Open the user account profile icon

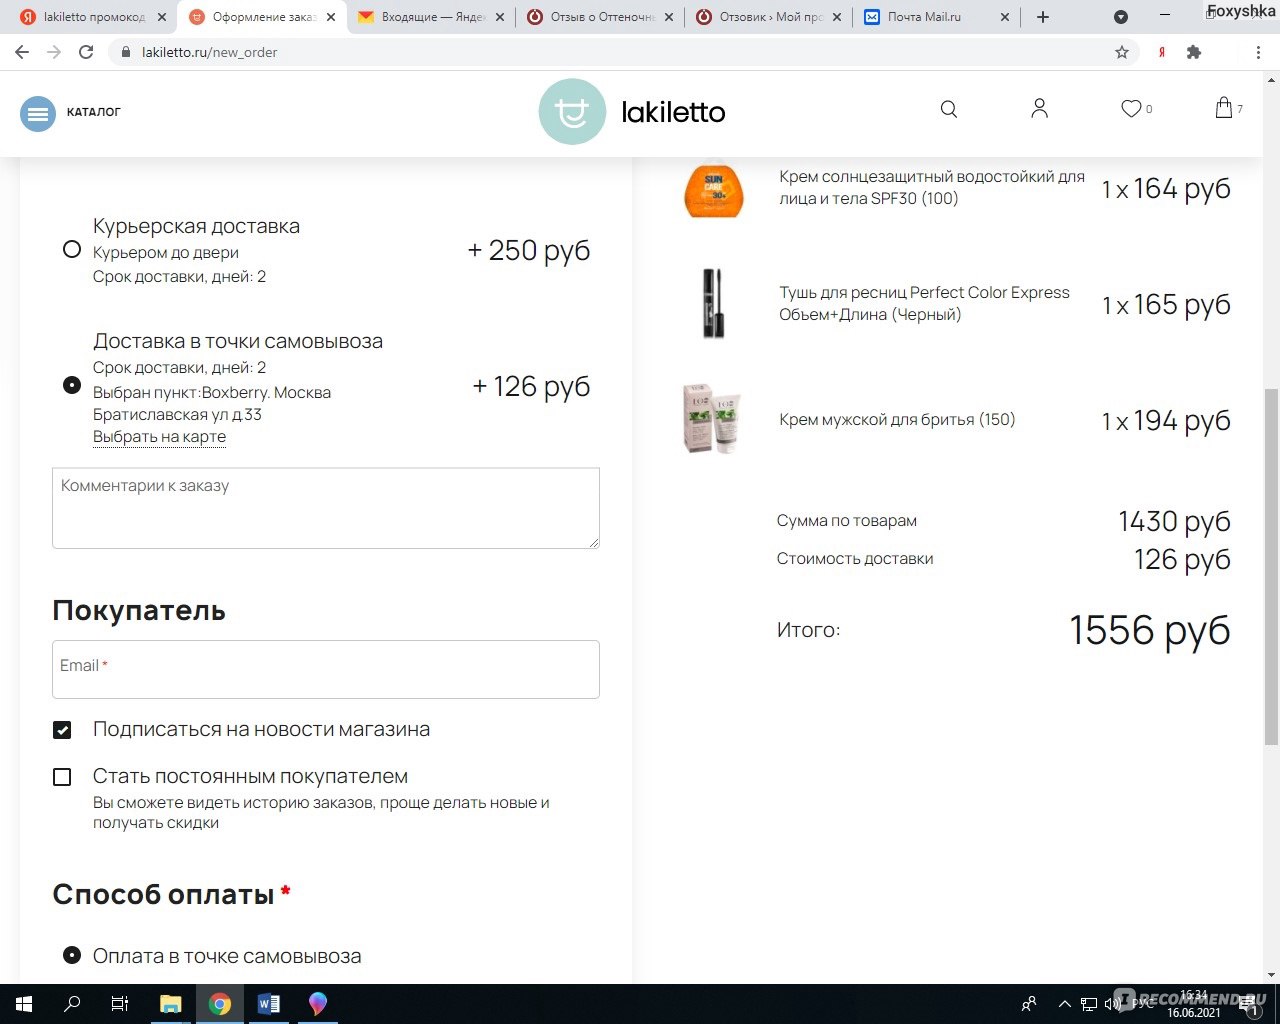click(1039, 109)
